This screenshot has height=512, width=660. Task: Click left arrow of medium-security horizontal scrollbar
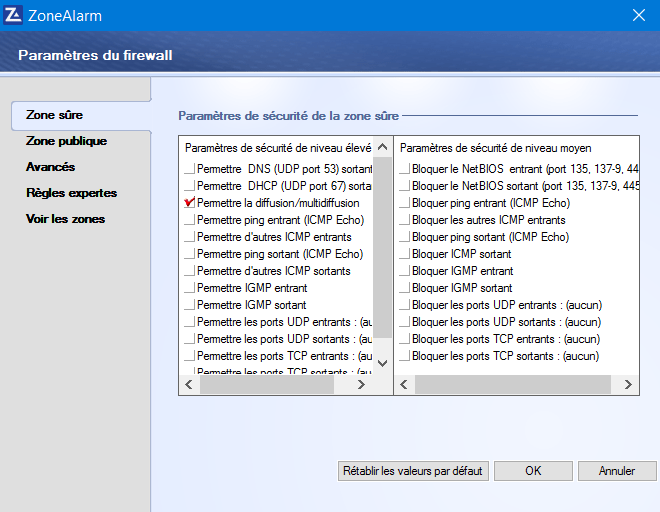tap(404, 384)
